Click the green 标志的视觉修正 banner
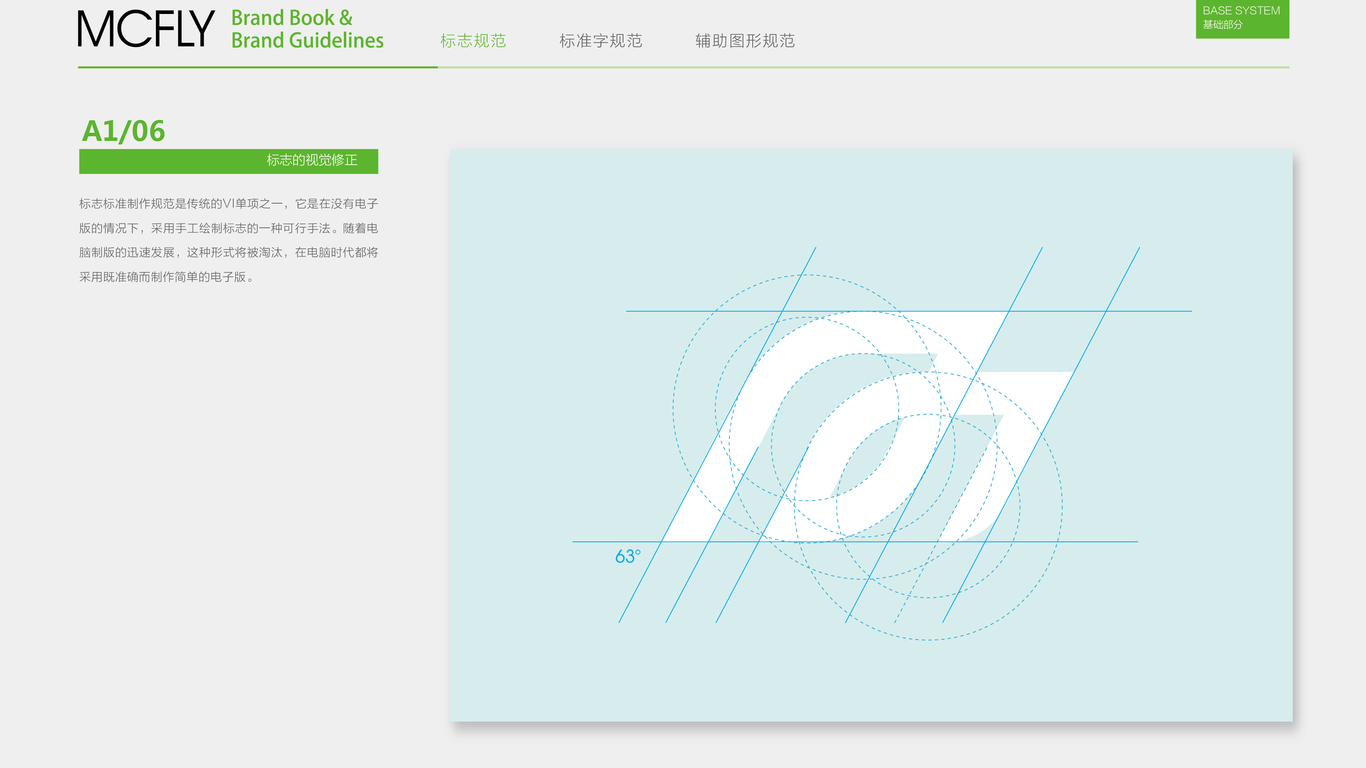Image resolution: width=1366 pixels, height=768 pixels. (x=228, y=161)
